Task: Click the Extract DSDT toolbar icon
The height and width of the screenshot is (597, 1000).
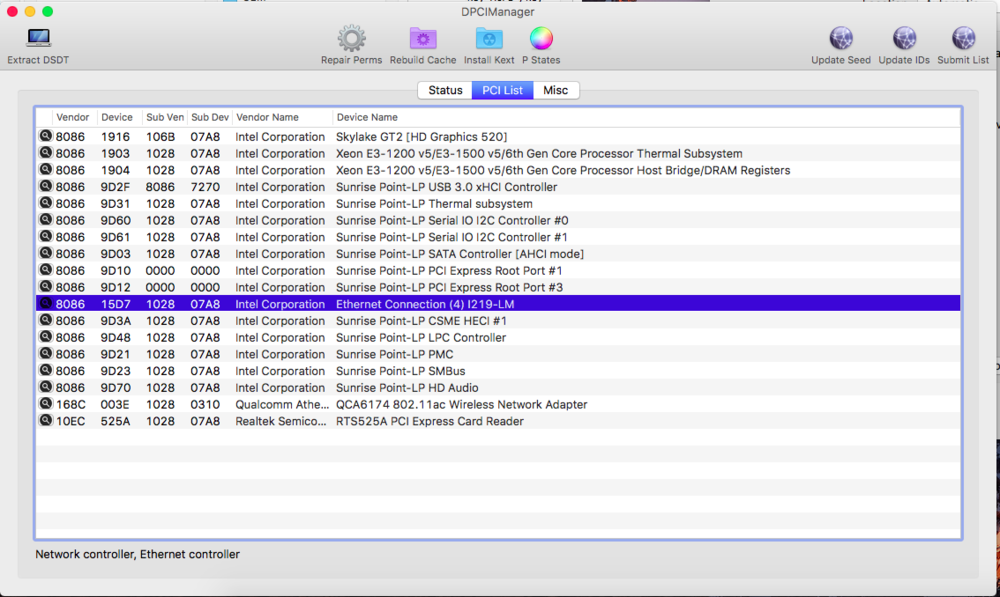Action: (38, 39)
